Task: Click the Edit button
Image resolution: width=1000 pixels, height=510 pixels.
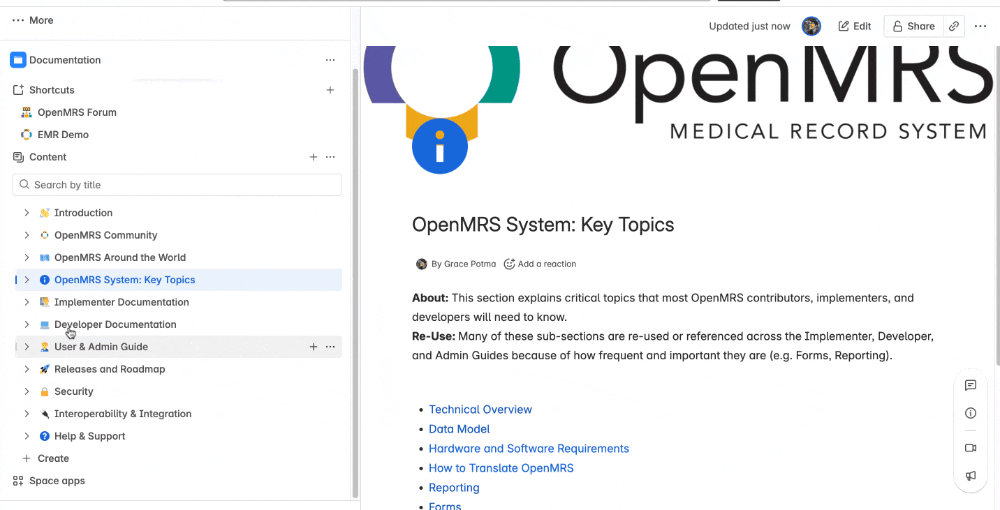Action: (x=855, y=26)
